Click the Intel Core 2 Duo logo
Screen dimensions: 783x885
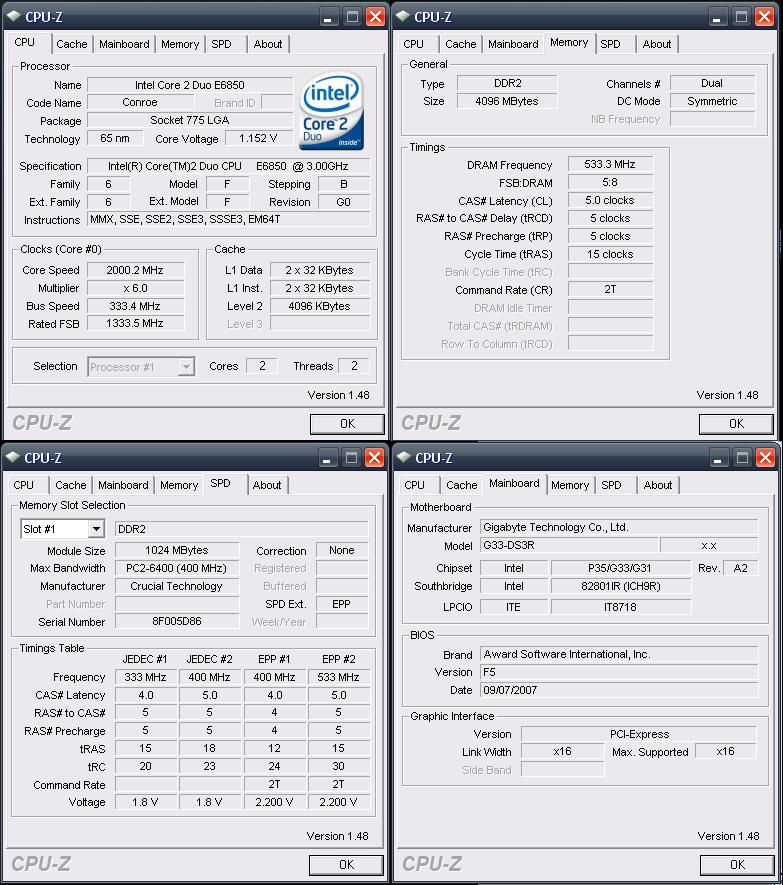pos(331,111)
